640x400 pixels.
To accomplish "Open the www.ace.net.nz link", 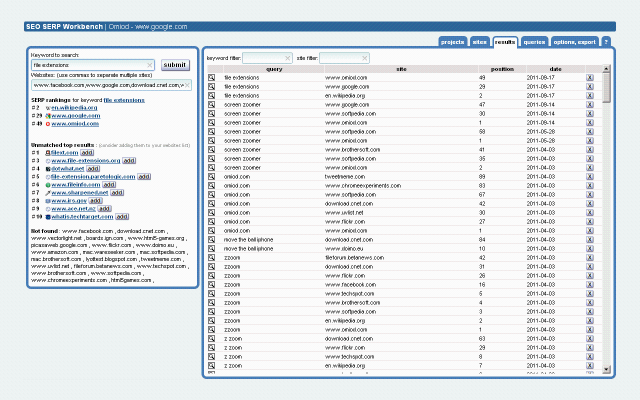I will click(x=73, y=209).
